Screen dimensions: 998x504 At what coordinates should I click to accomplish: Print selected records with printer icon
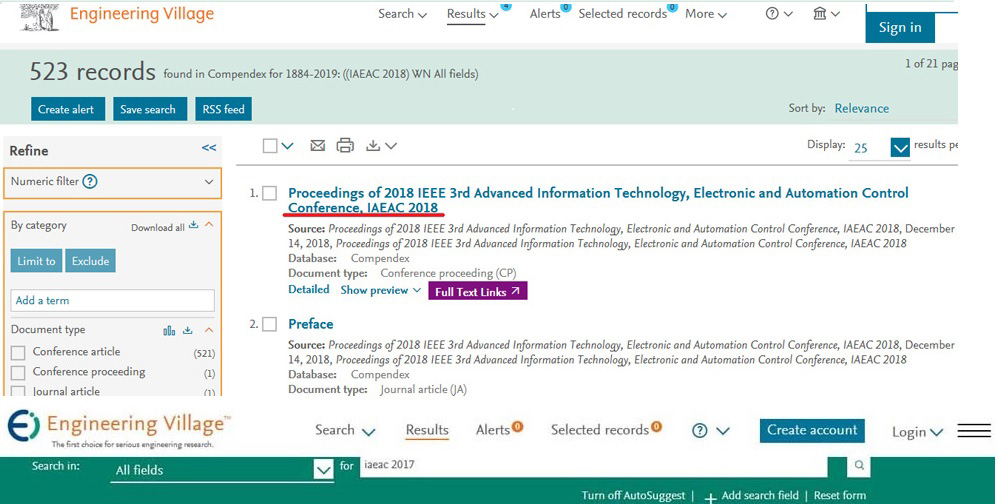(345, 146)
